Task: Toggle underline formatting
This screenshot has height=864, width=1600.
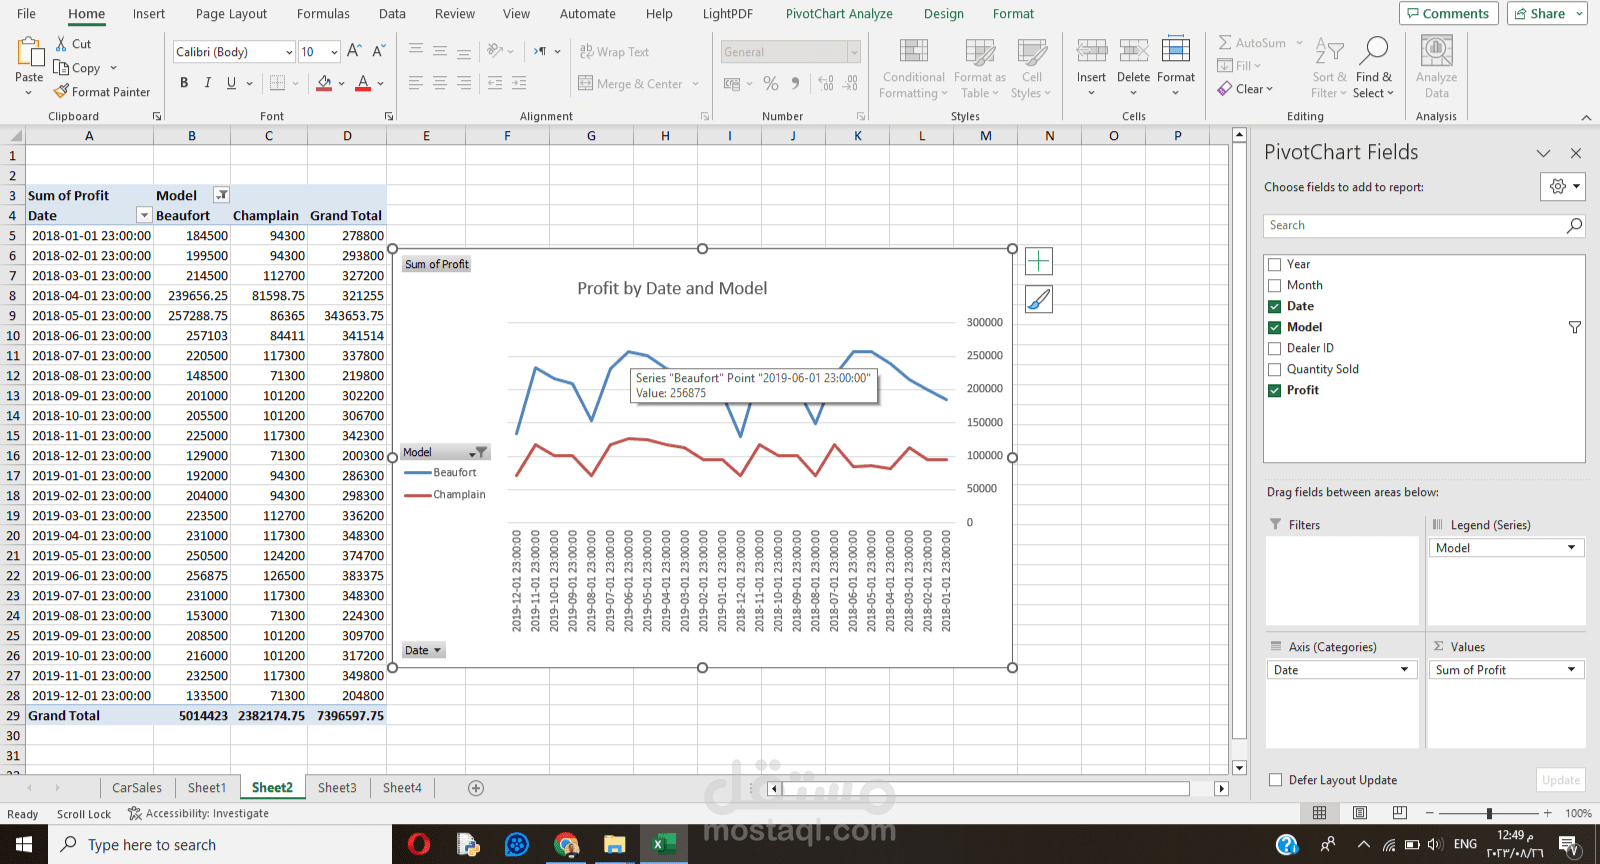Action: (x=232, y=83)
